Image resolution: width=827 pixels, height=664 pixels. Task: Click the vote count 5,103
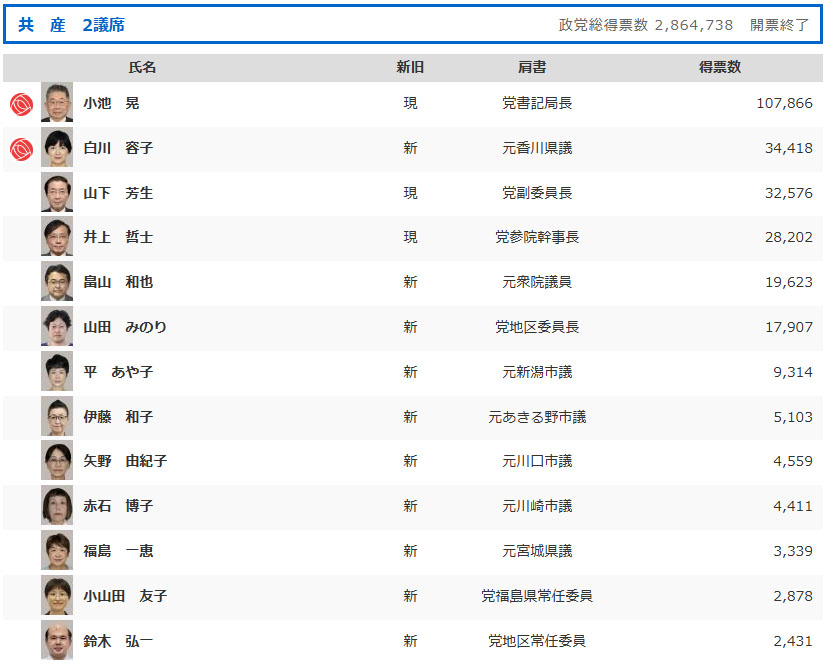click(793, 416)
